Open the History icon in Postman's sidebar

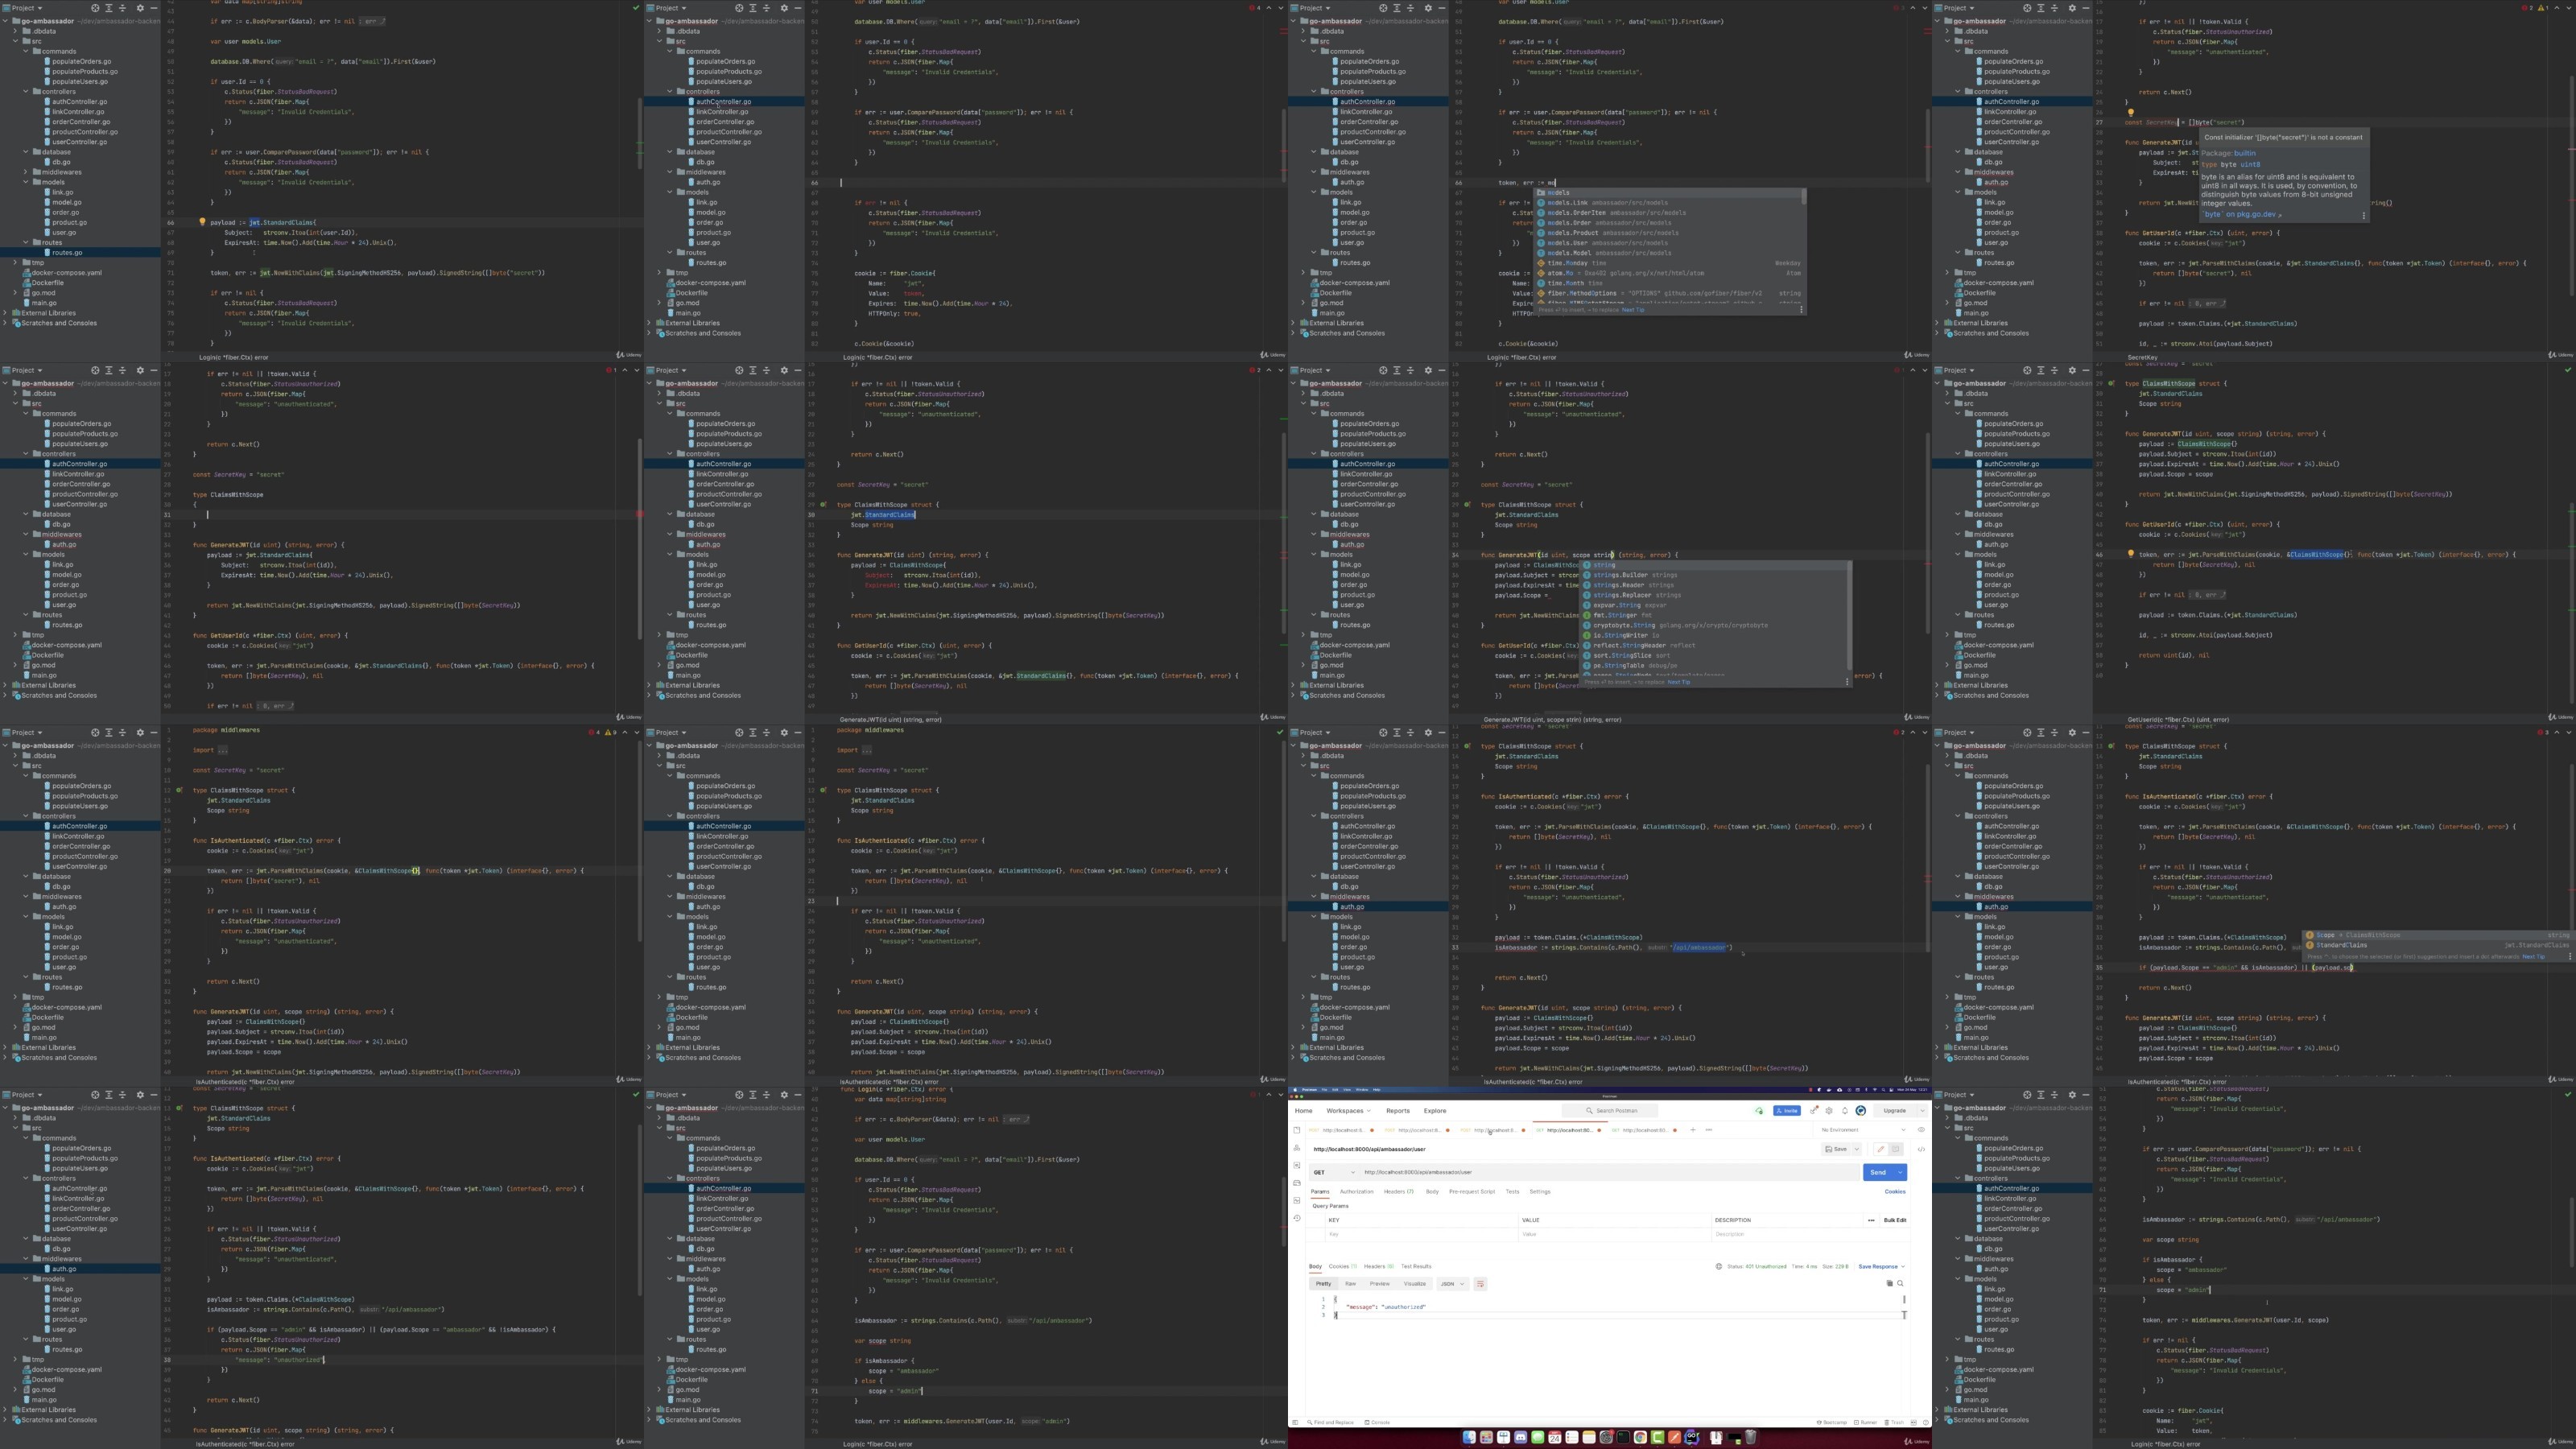click(1297, 1218)
